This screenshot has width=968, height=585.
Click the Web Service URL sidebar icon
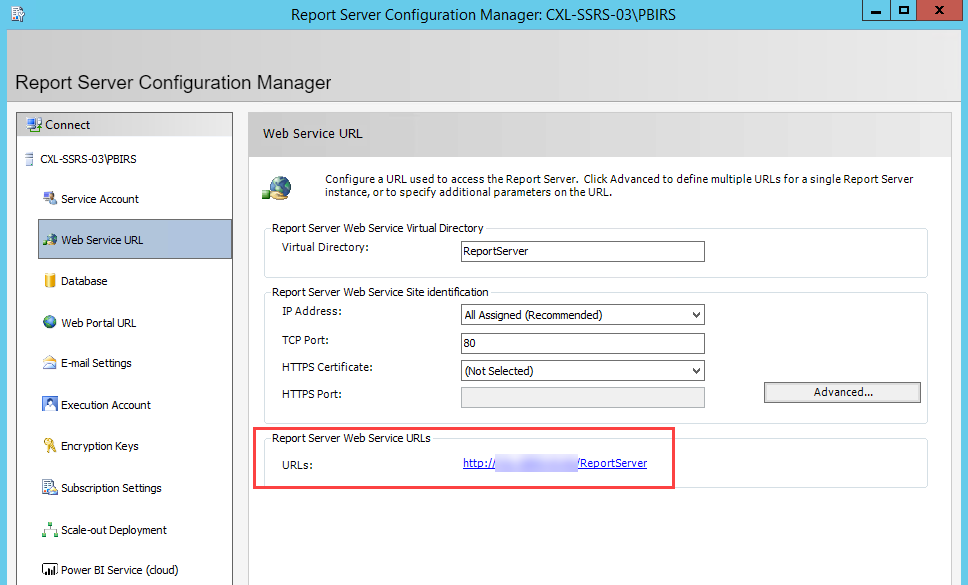[50, 239]
